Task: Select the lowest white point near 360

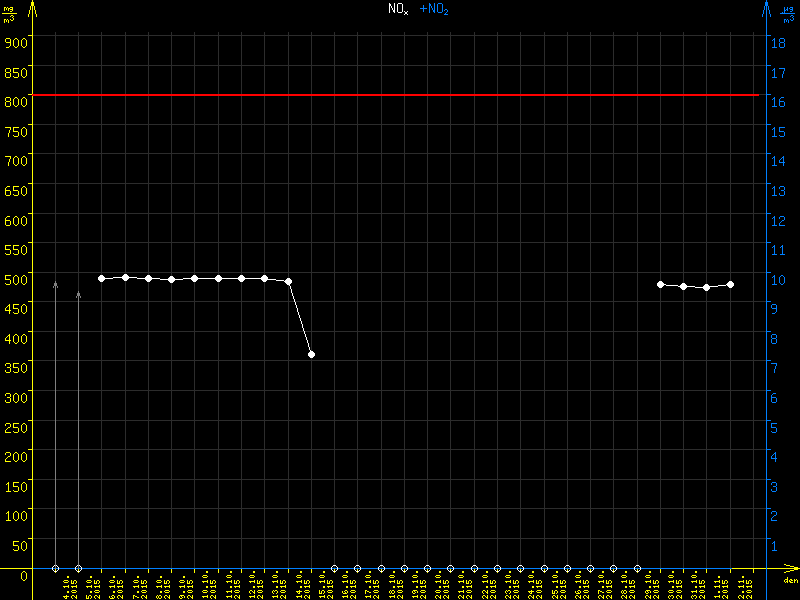Action: (312, 355)
